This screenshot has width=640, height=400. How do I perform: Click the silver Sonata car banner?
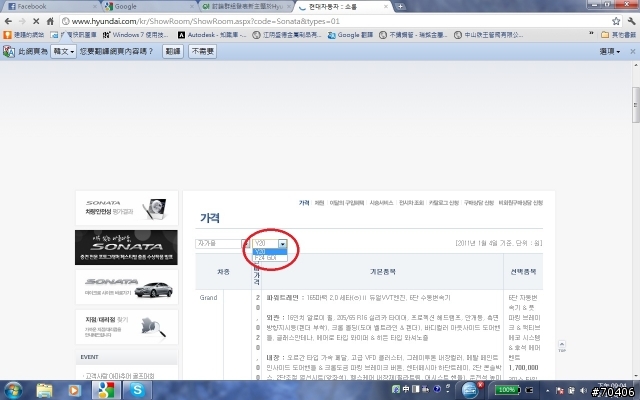click(x=127, y=287)
